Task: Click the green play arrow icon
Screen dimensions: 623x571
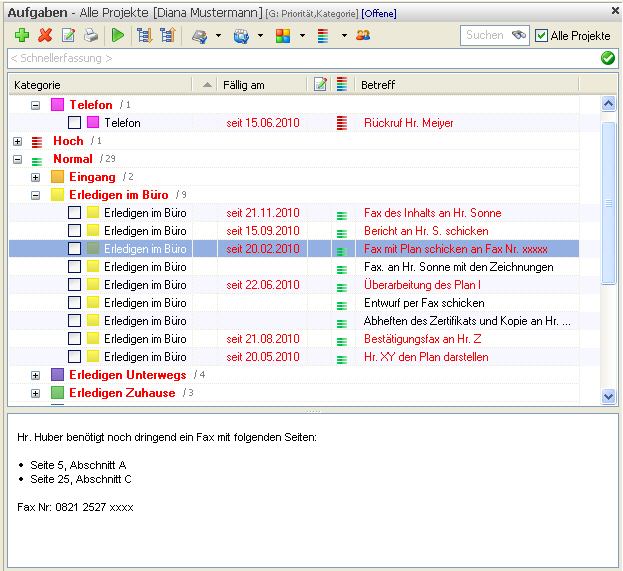Action: 118,35
